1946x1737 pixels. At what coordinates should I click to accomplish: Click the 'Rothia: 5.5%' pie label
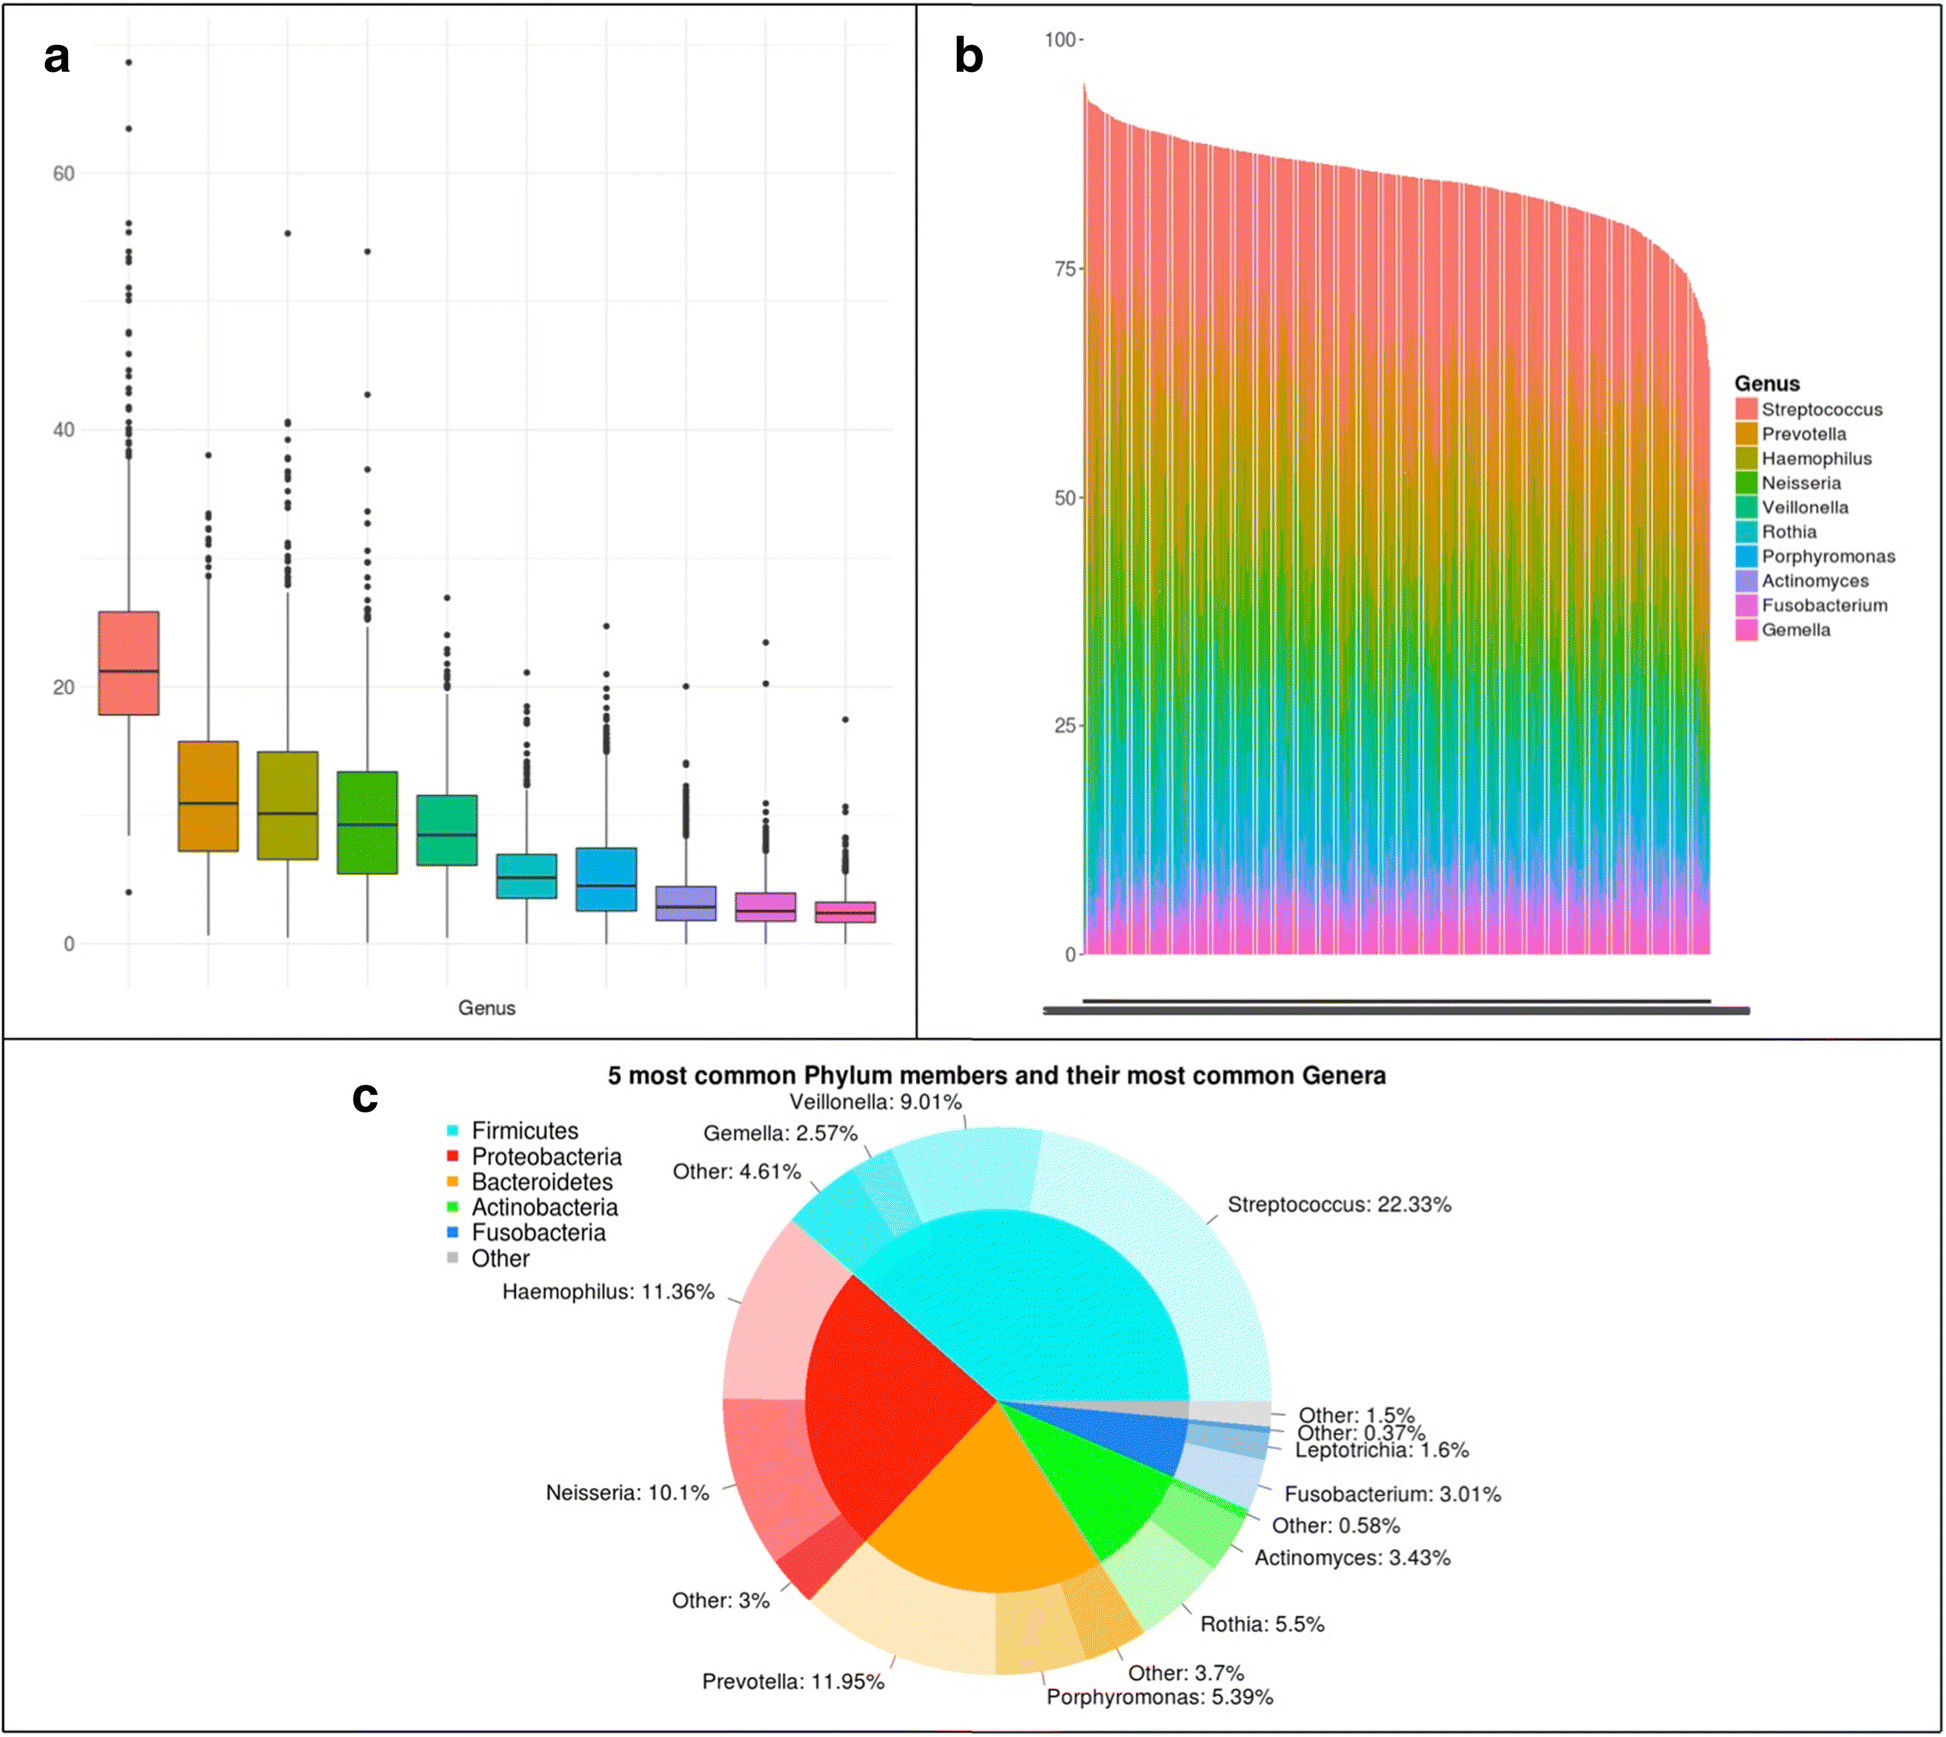tap(1262, 1624)
